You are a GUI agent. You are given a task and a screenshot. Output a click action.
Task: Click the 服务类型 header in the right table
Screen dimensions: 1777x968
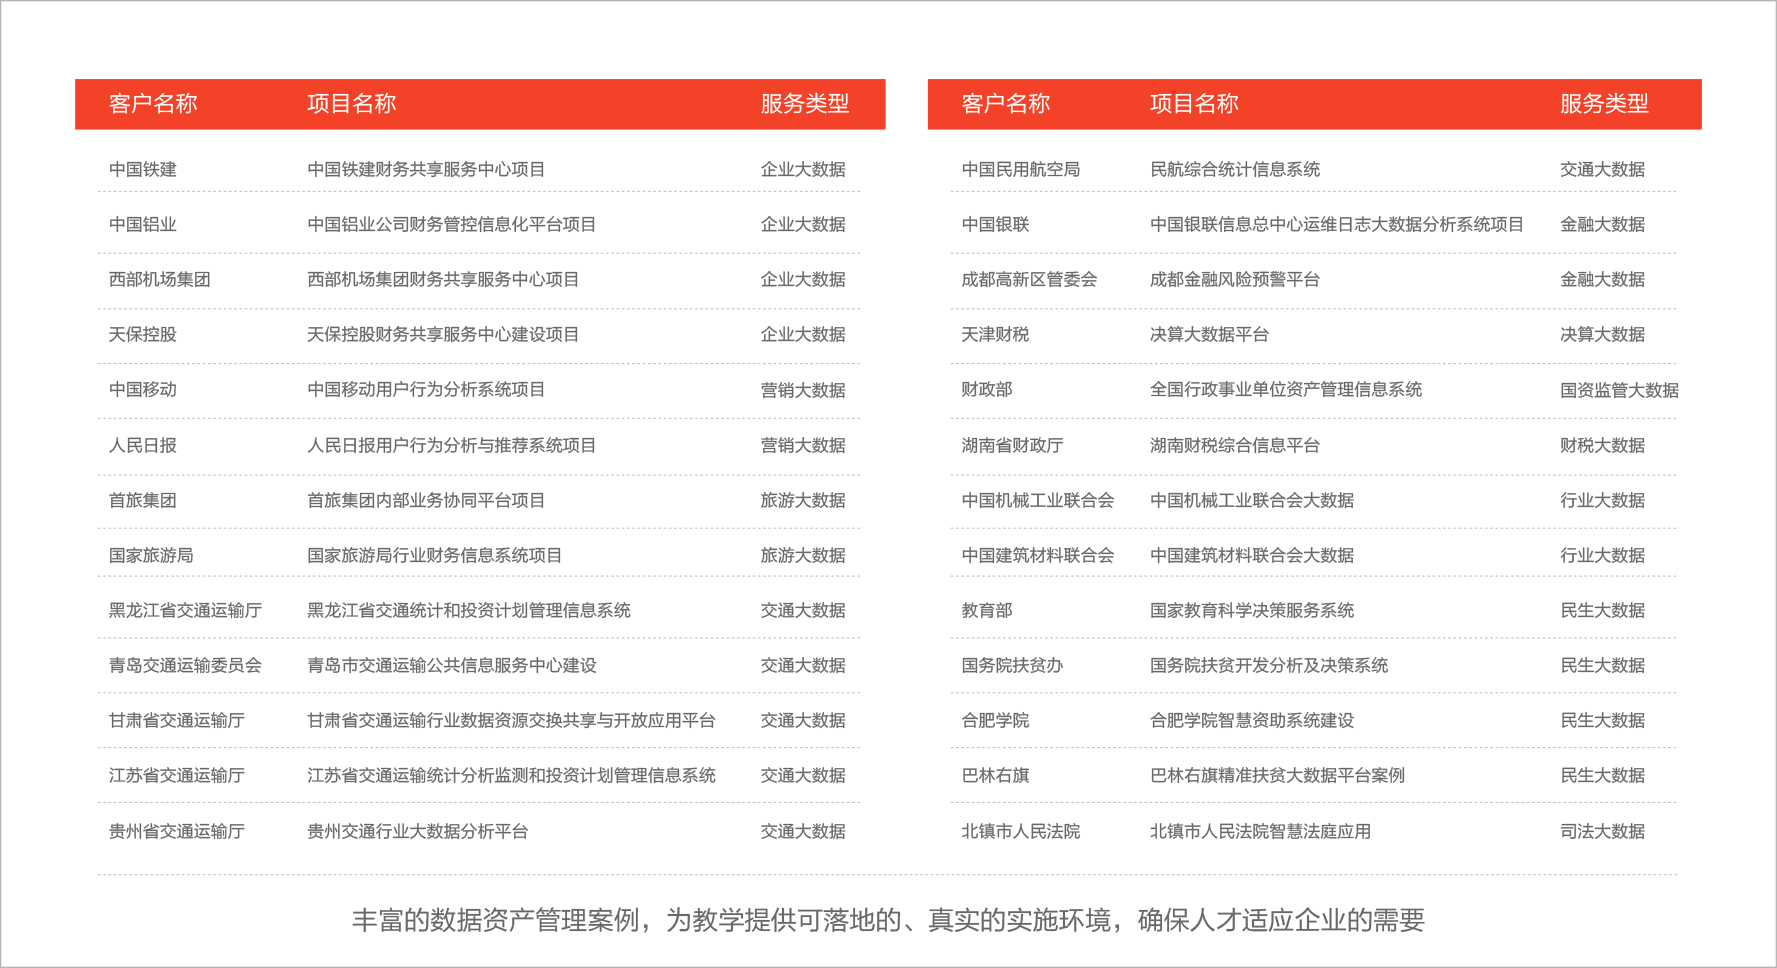point(1601,103)
